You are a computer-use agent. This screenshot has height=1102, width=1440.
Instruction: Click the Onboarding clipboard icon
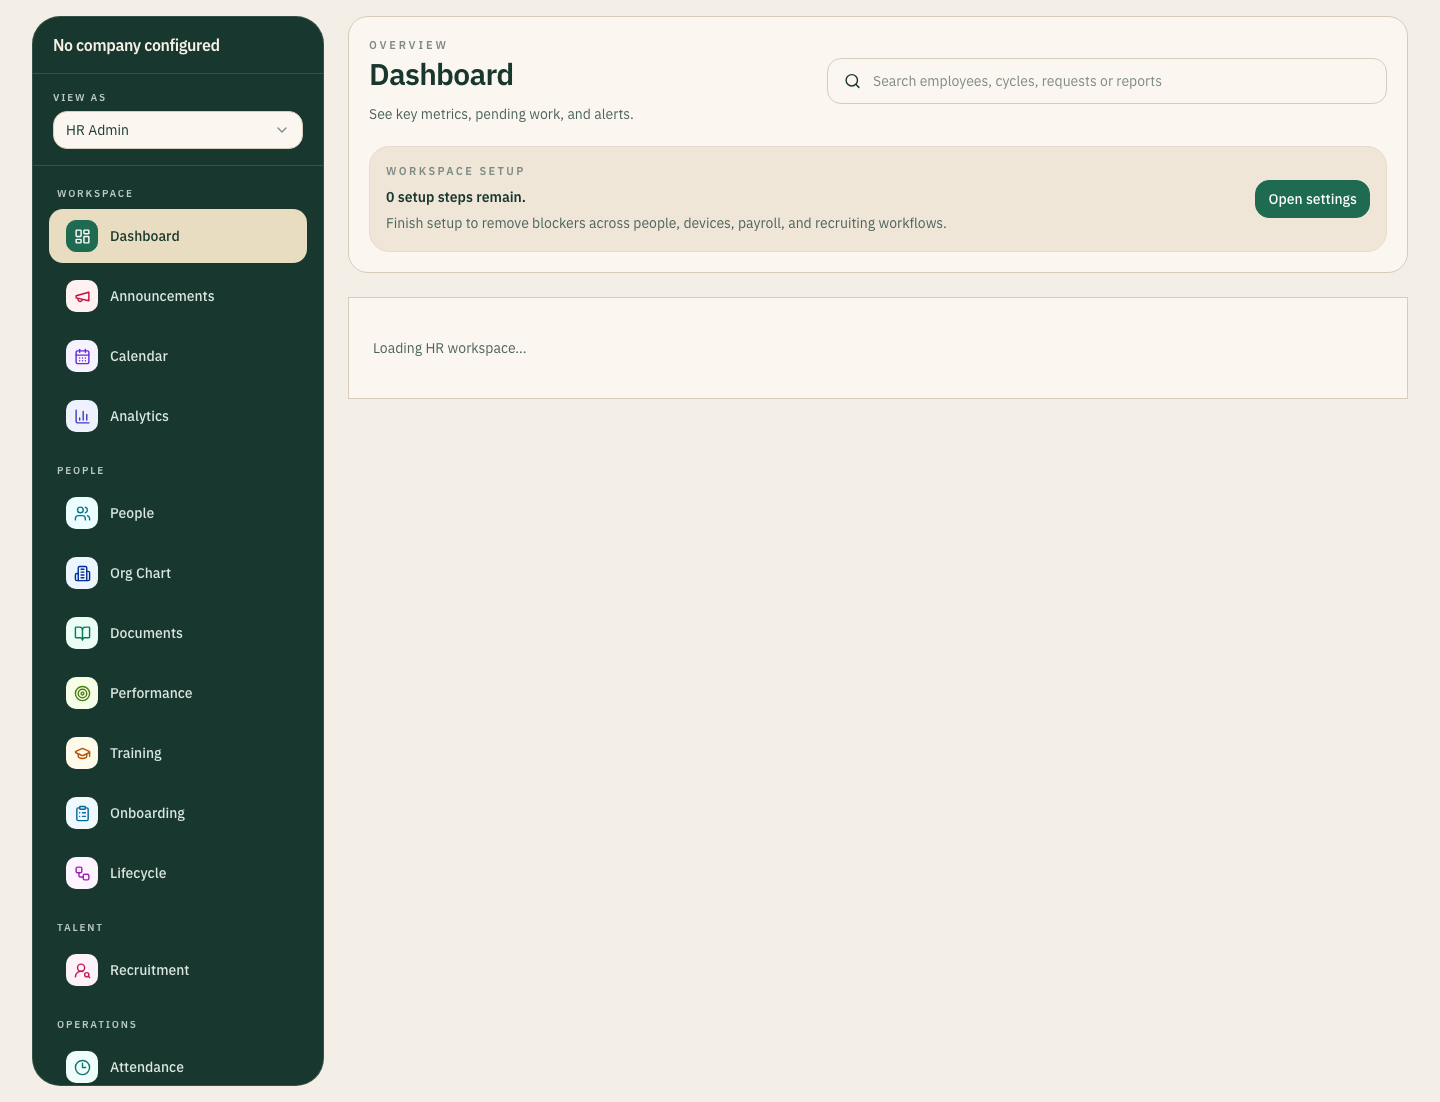pyautogui.click(x=82, y=813)
